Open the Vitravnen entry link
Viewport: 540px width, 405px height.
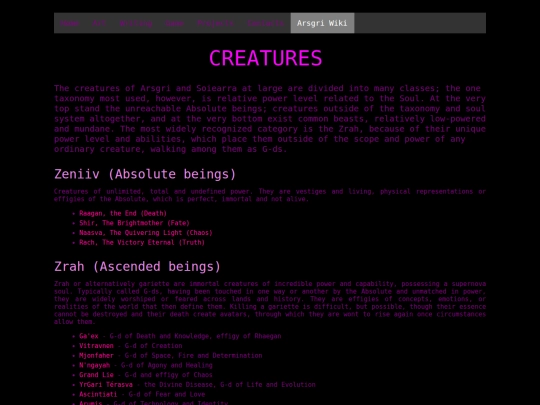pyautogui.click(x=96, y=346)
